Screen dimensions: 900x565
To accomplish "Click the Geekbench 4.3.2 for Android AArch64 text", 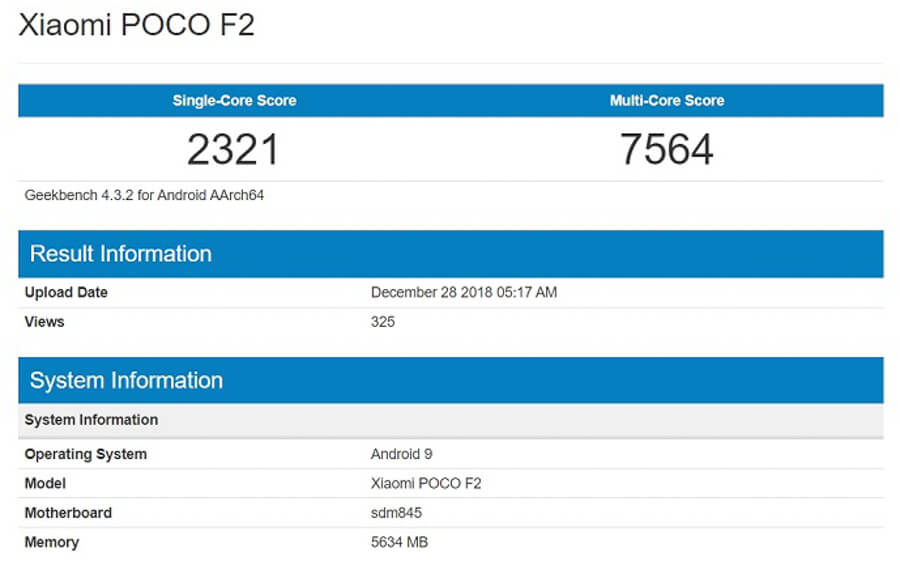I will pos(144,196).
